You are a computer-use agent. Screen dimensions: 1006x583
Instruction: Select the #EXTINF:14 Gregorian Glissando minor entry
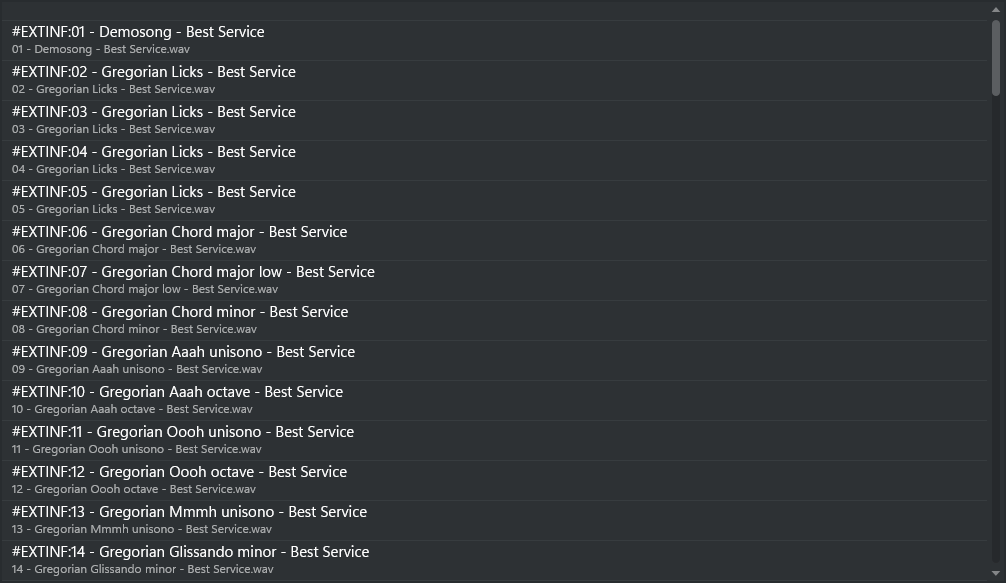click(190, 552)
